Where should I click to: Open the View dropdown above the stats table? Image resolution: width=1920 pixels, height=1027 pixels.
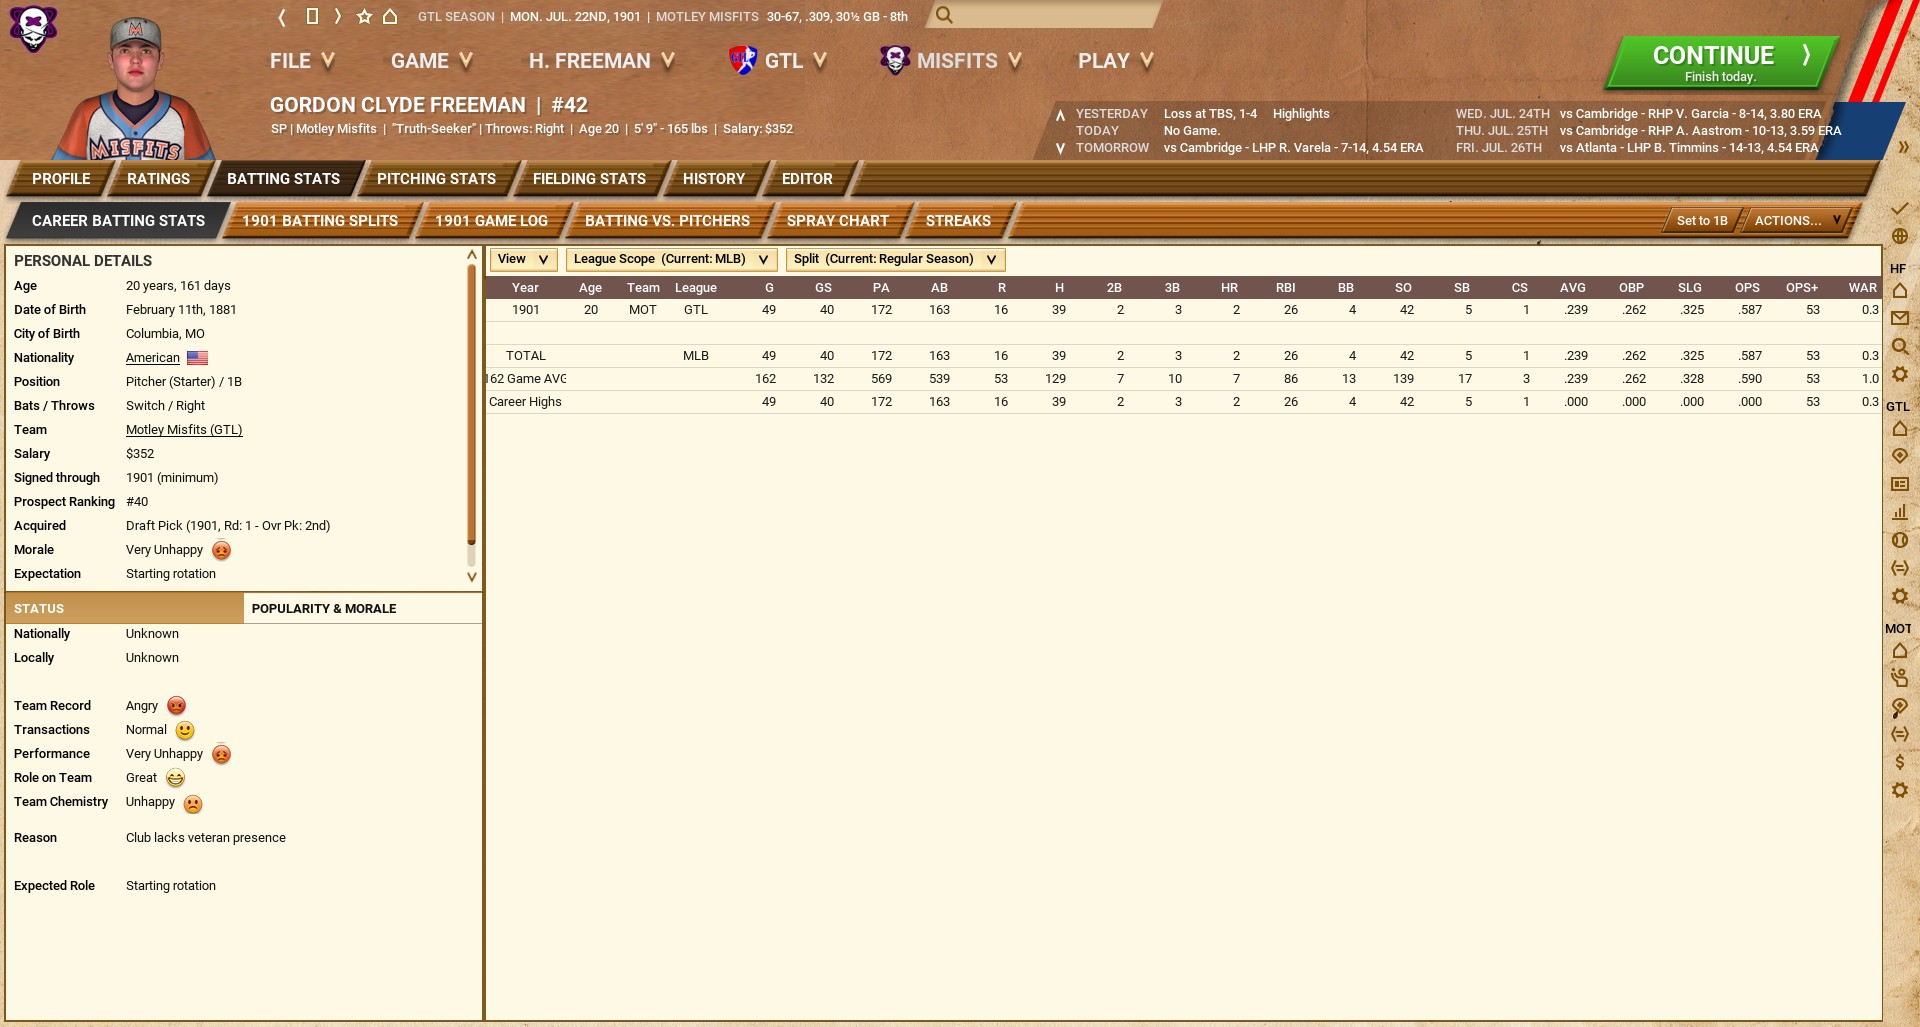[522, 260]
